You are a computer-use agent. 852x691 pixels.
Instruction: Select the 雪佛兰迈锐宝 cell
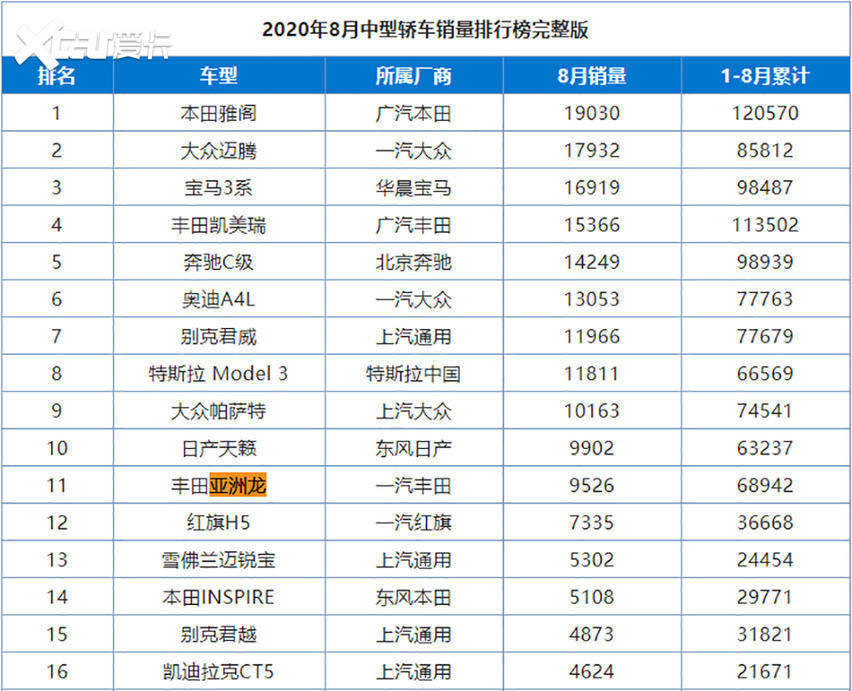(218, 560)
